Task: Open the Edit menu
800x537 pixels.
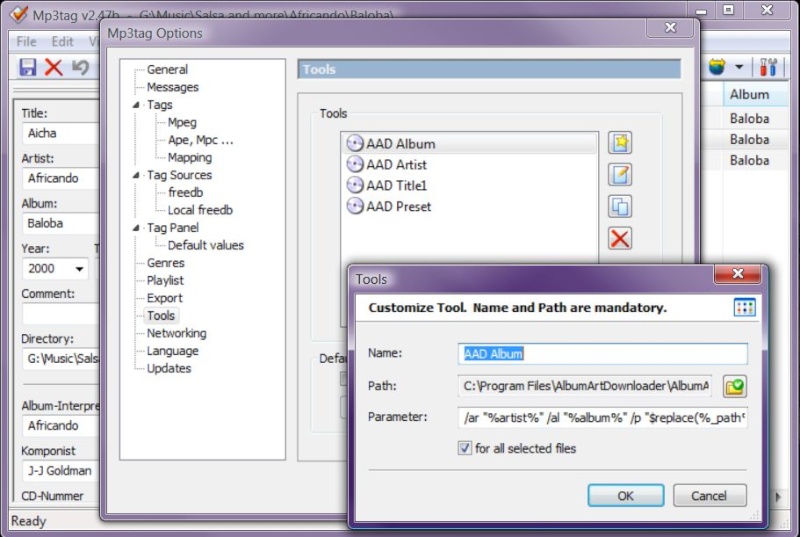Action: [x=62, y=41]
